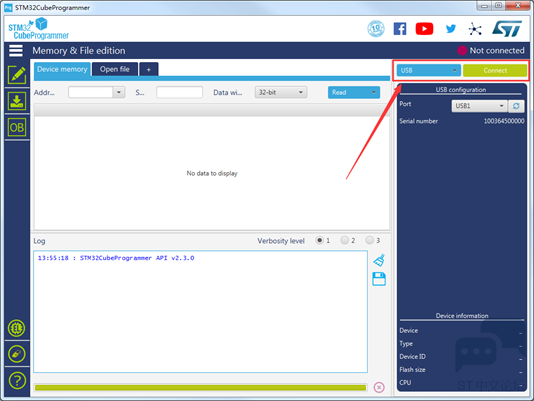534x401 pixels.
Task: Click the ST logo
Action: pyautogui.click(x=507, y=29)
